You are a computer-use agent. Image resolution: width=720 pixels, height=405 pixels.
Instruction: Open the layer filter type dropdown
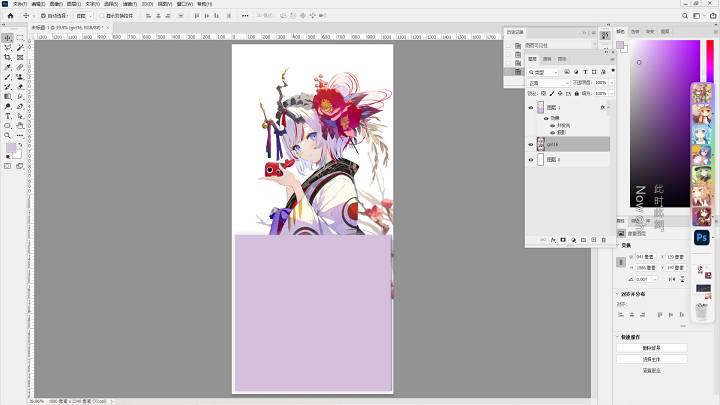(x=542, y=72)
